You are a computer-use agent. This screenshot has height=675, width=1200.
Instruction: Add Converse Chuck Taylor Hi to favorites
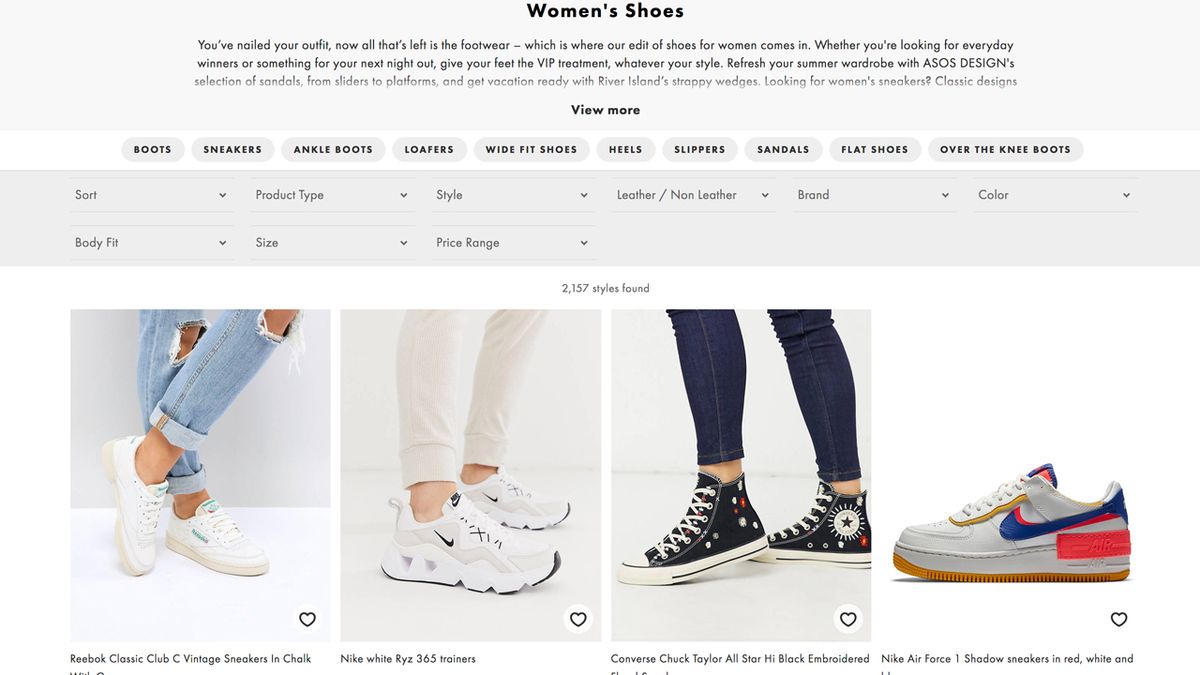pos(847,619)
